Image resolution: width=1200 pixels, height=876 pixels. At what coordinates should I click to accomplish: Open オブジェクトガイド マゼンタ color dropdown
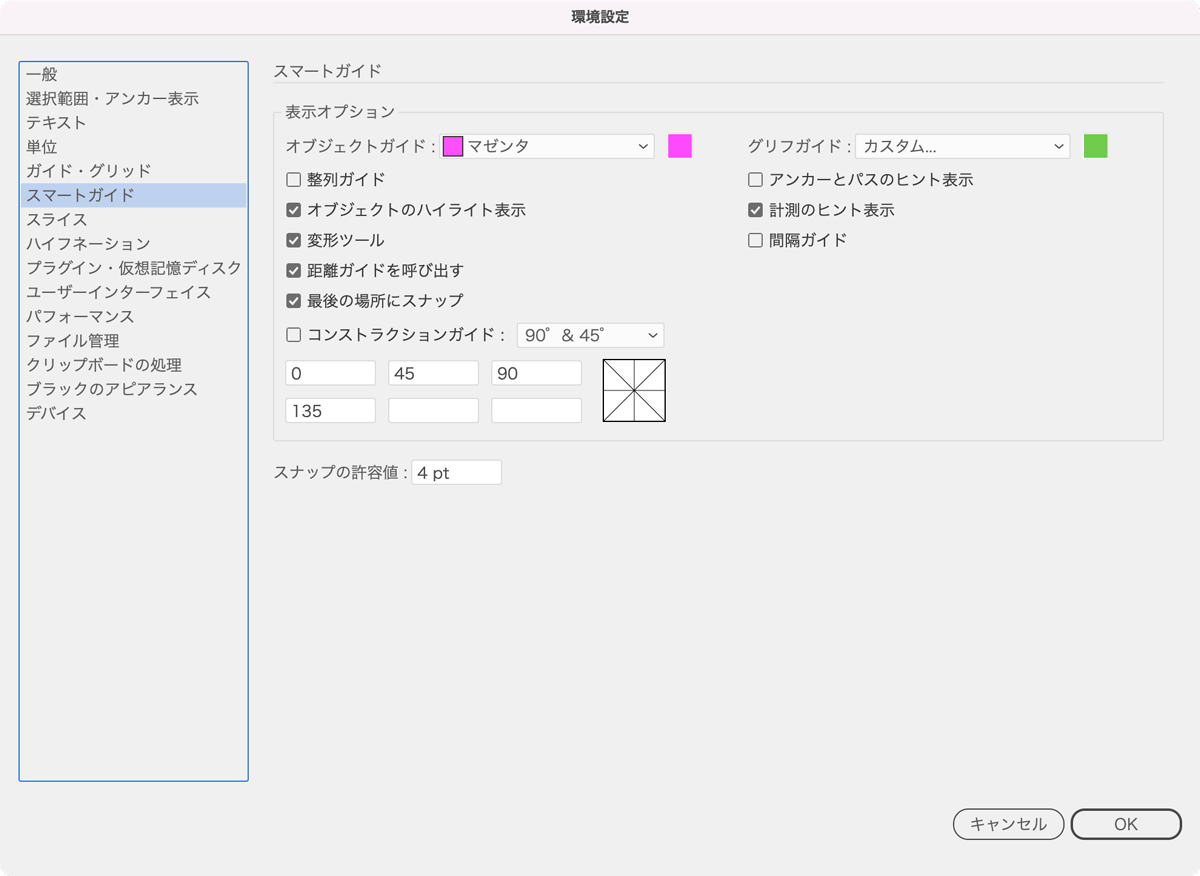548,146
